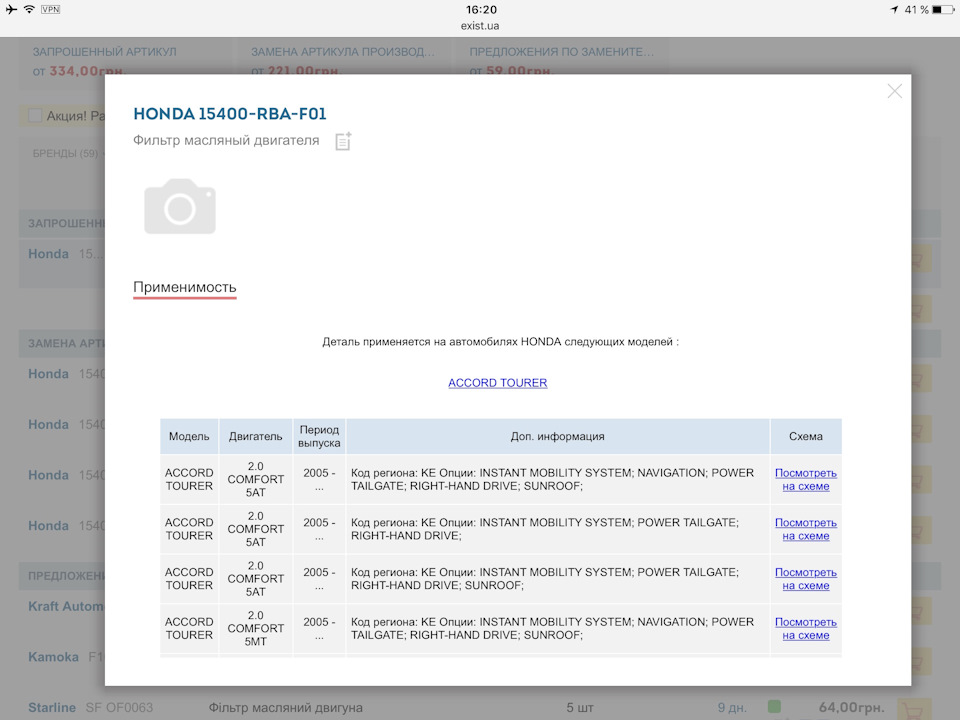Add Starline SF OF0063 to cart
960x720 pixels.
pyautogui.click(x=914, y=709)
